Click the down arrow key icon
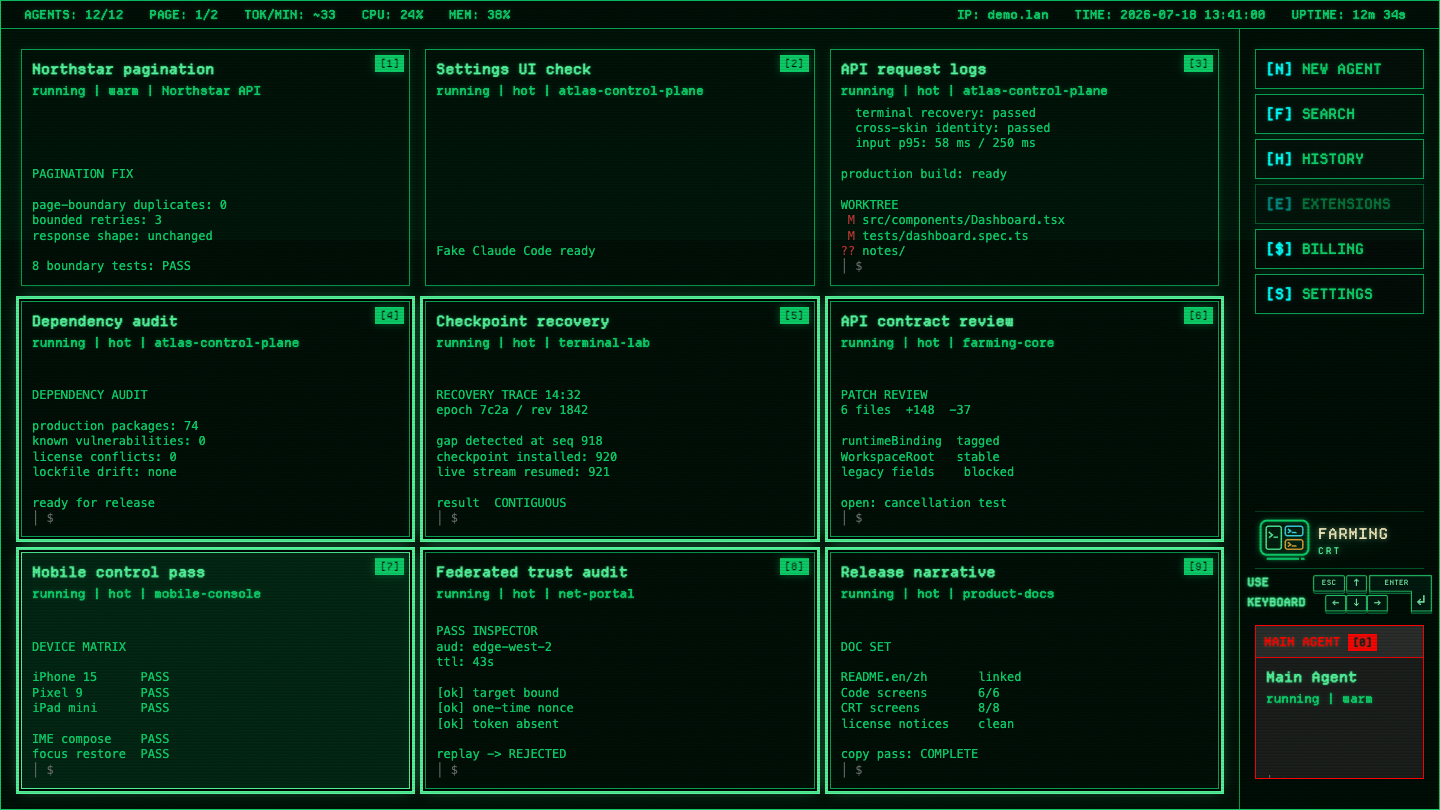The width and height of the screenshot is (1440, 810). click(x=1356, y=603)
